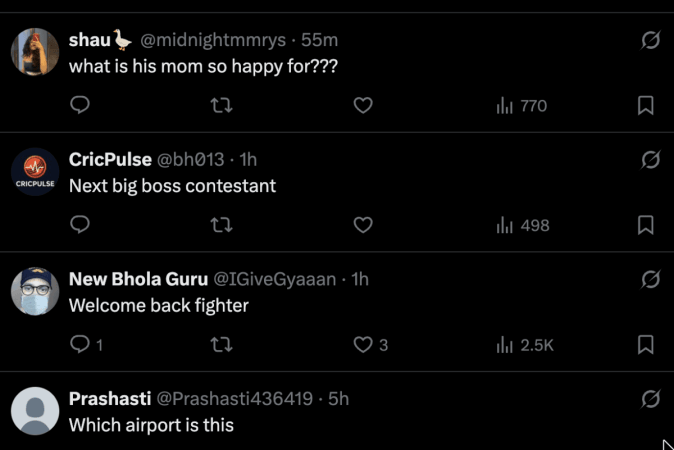This screenshot has height=450, width=674.
Task: Open view count 498 on CricPulse tweet
Action: 523,225
